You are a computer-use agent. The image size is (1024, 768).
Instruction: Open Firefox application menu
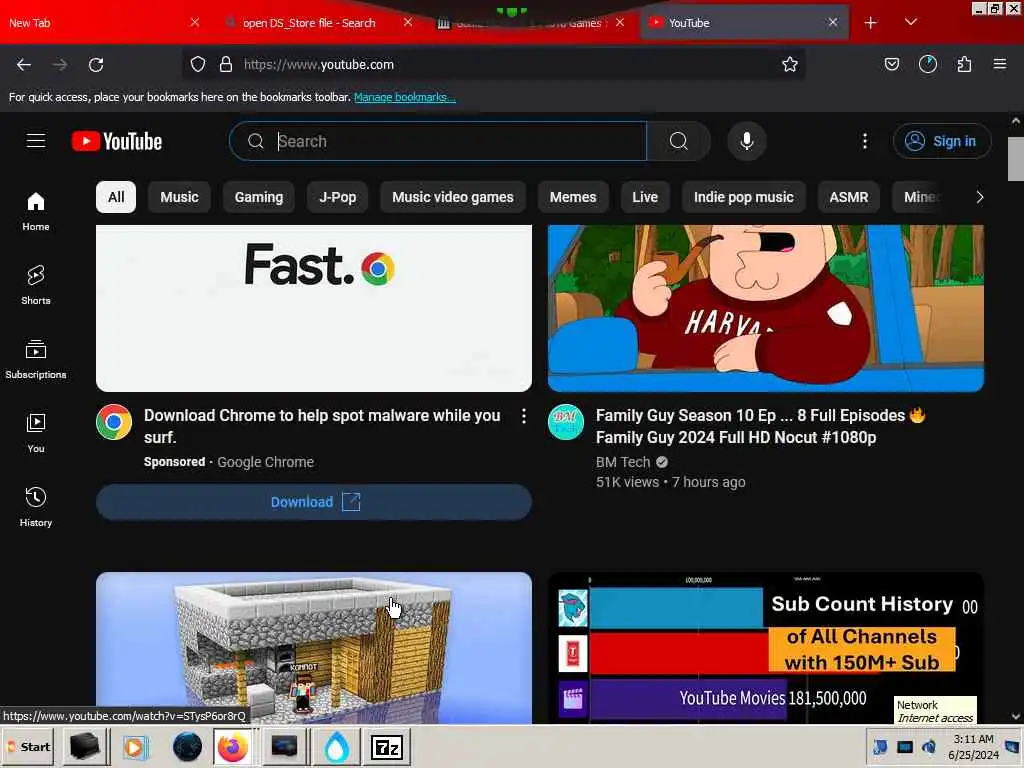[x=1000, y=64]
